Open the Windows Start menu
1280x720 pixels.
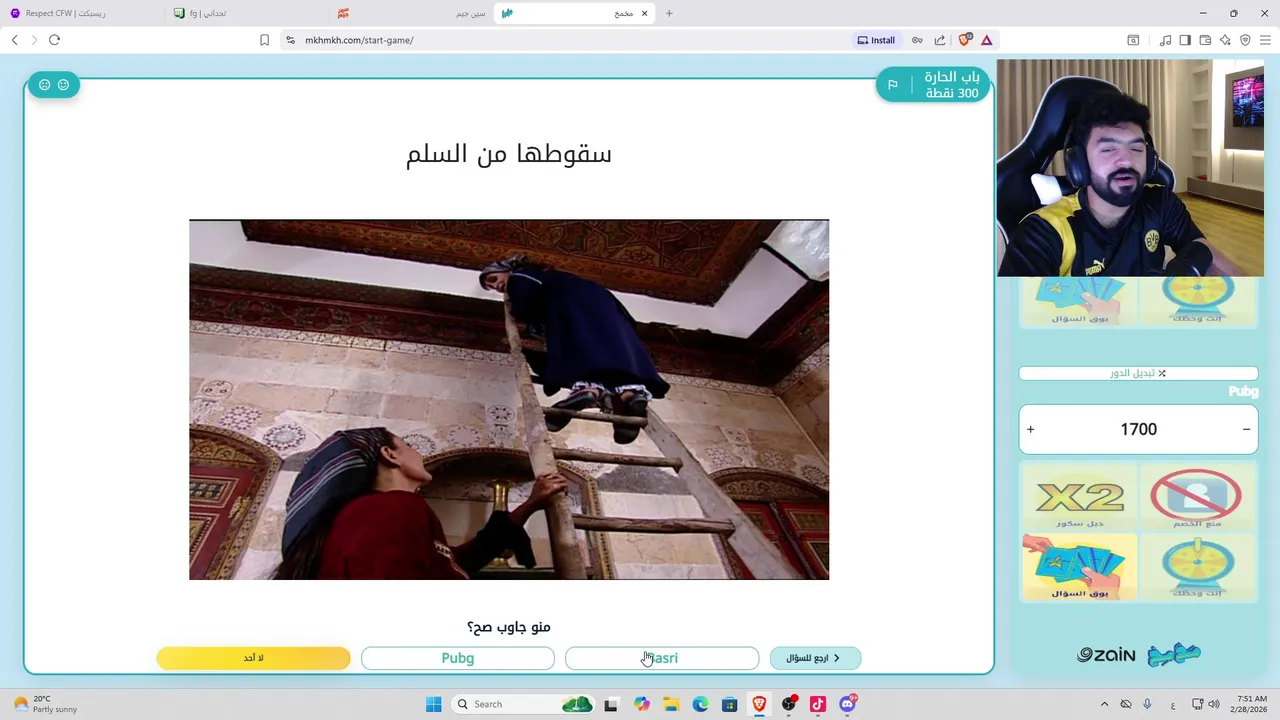(433, 704)
